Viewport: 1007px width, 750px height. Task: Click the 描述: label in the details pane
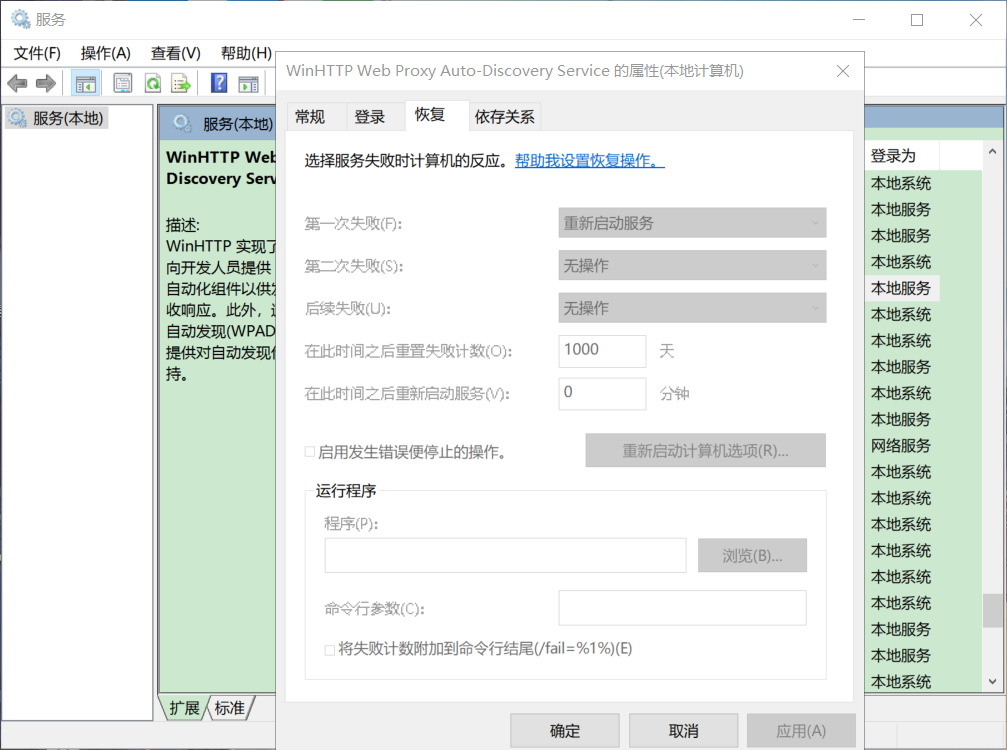point(183,225)
